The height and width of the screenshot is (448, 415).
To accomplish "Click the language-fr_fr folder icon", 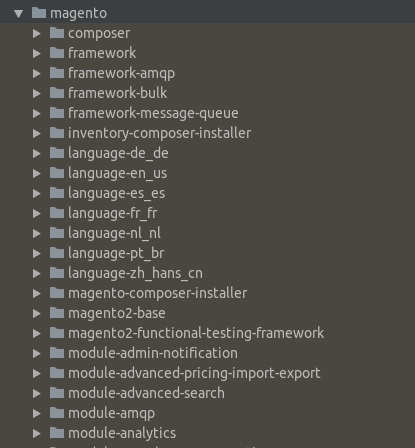I will click(x=57, y=213).
